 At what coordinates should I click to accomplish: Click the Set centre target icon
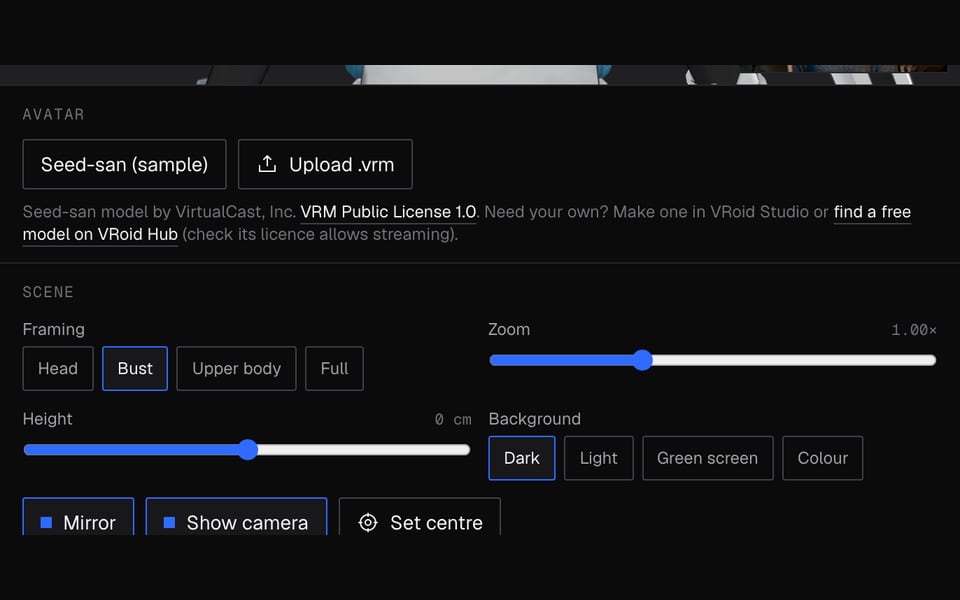pyautogui.click(x=368, y=522)
